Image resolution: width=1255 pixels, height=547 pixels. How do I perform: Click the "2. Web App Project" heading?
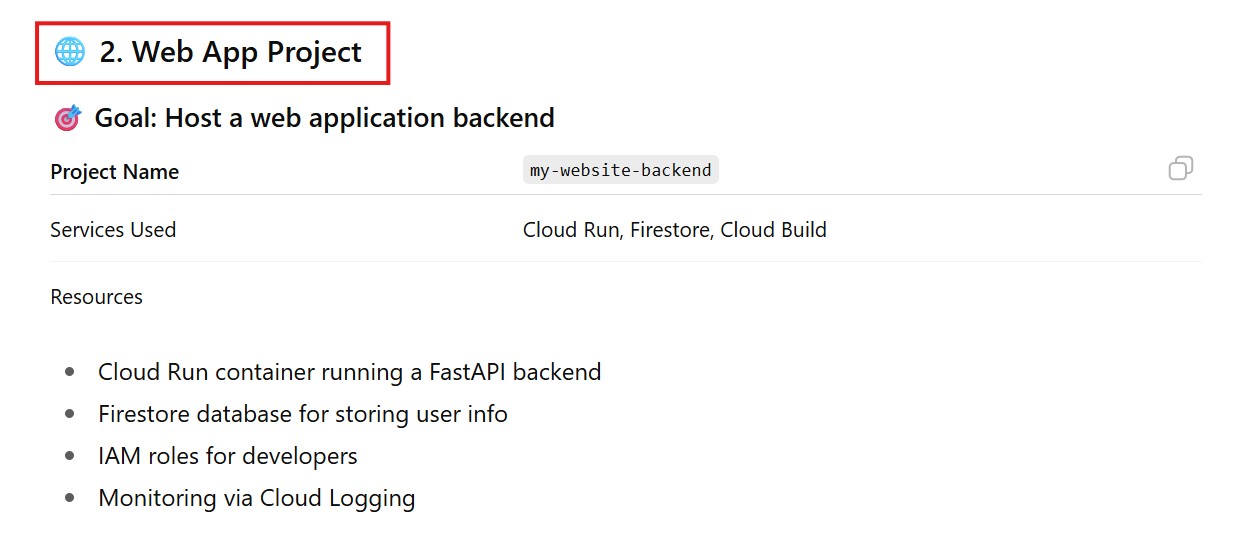tap(230, 52)
